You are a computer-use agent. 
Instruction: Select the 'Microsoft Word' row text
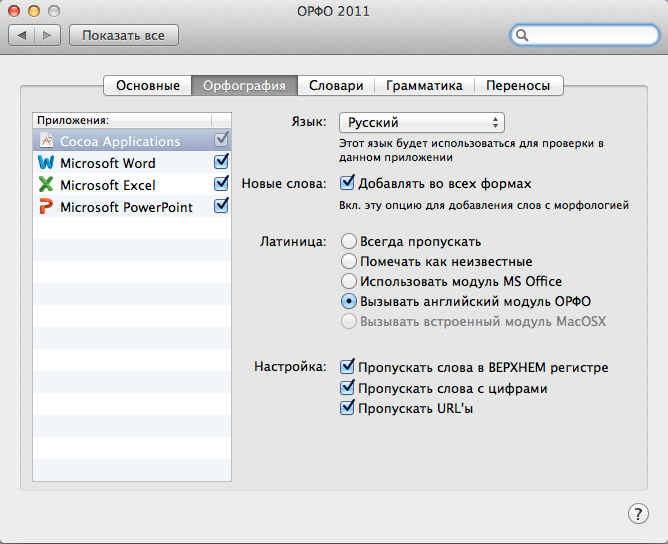pyautogui.click(x=108, y=163)
